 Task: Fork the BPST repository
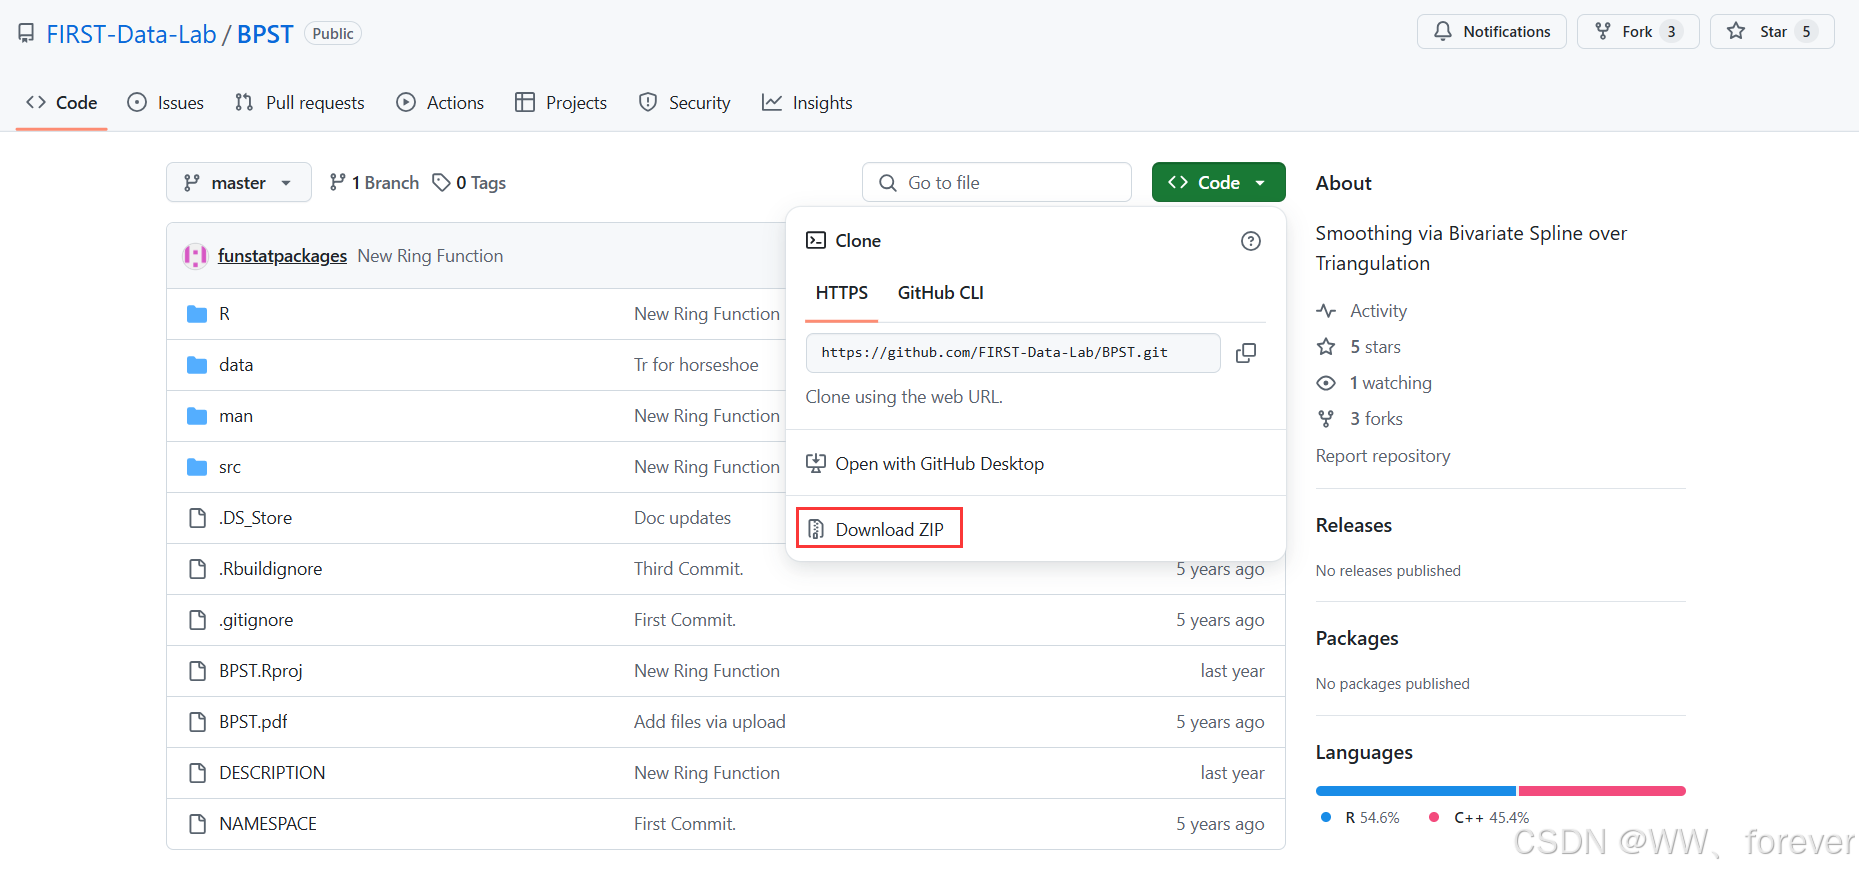click(x=1637, y=32)
